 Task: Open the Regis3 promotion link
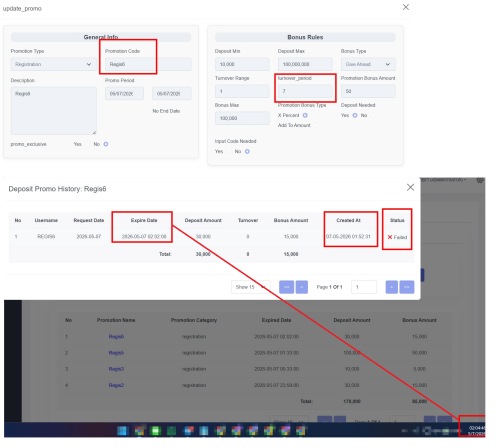pyautogui.click(x=116, y=369)
